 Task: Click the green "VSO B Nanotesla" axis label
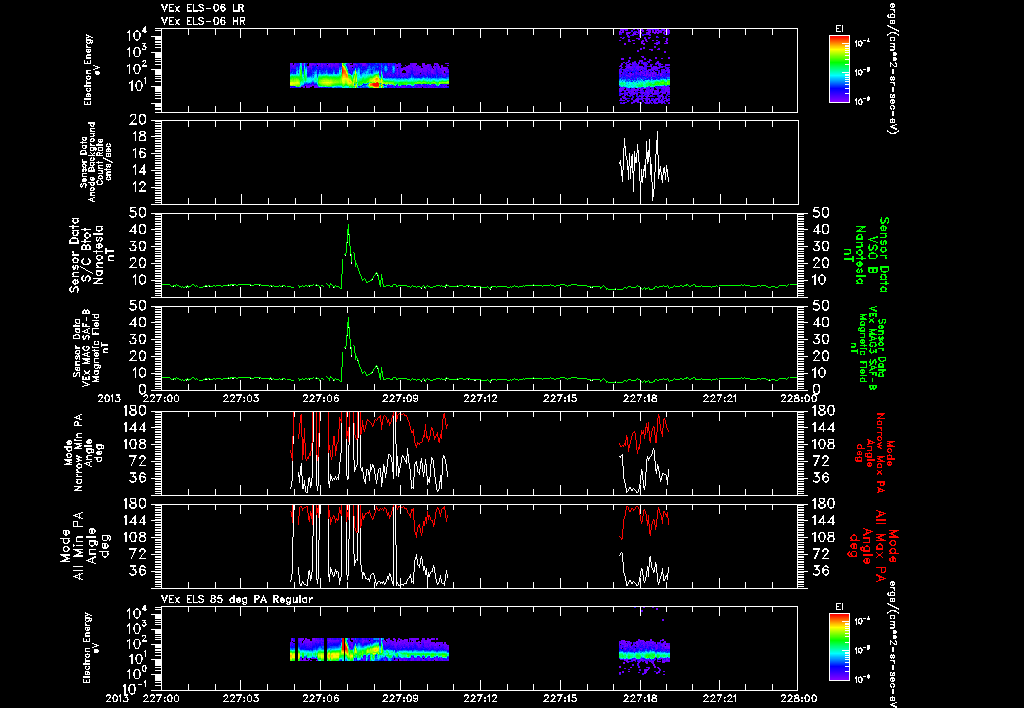(866, 255)
